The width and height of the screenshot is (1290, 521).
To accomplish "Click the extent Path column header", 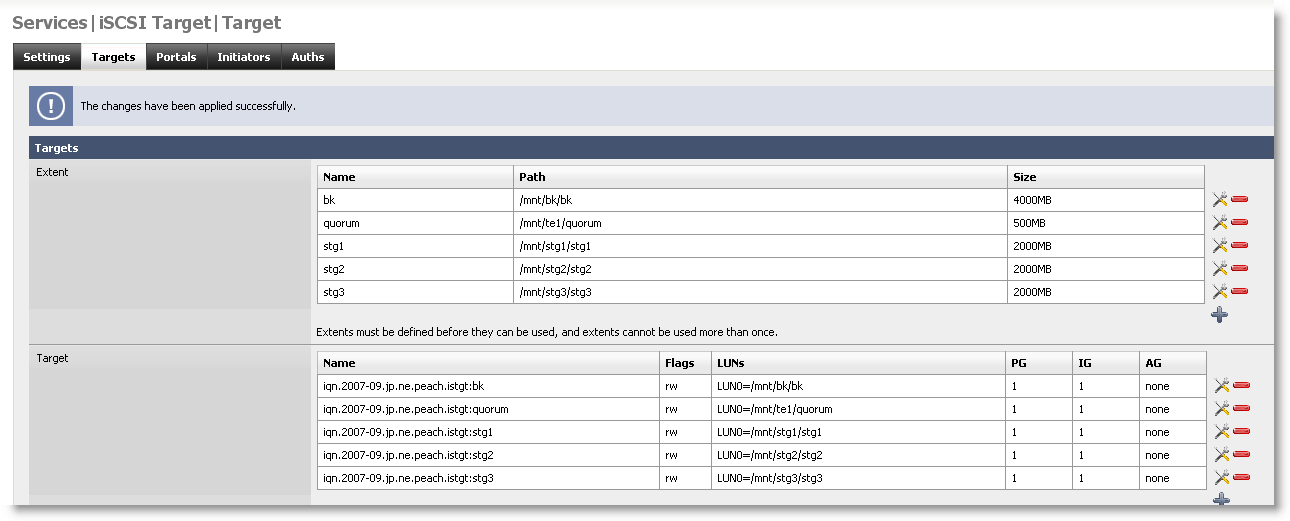I will coord(760,177).
